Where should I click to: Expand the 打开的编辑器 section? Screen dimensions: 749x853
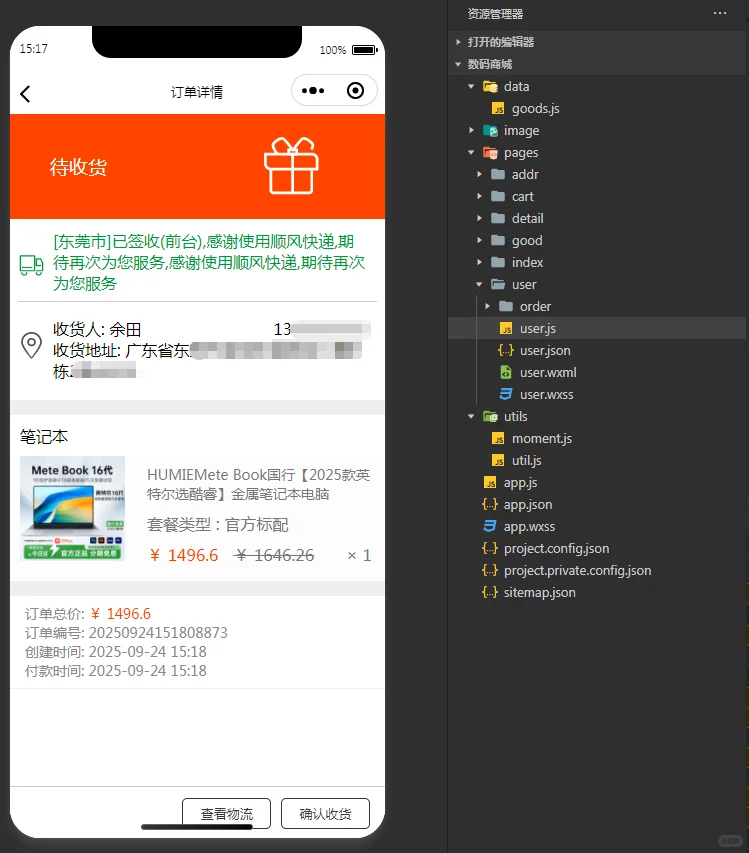click(458, 42)
